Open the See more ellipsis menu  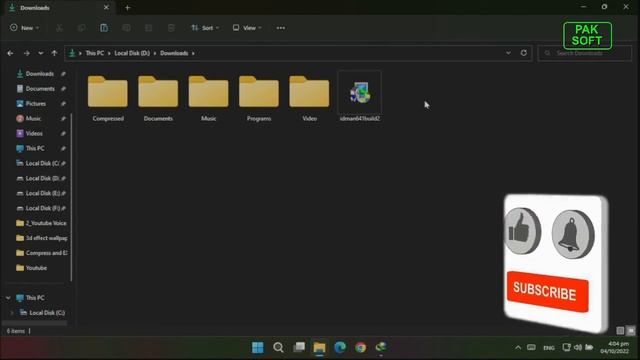coord(281,28)
